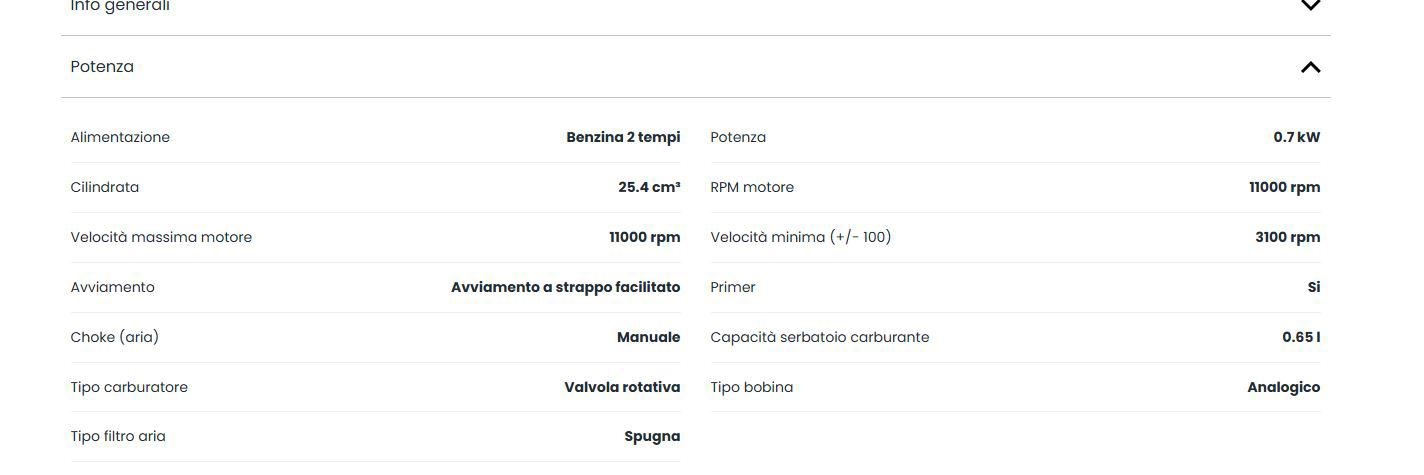Click the Valvola rotativa carburetor value

click(x=622, y=387)
